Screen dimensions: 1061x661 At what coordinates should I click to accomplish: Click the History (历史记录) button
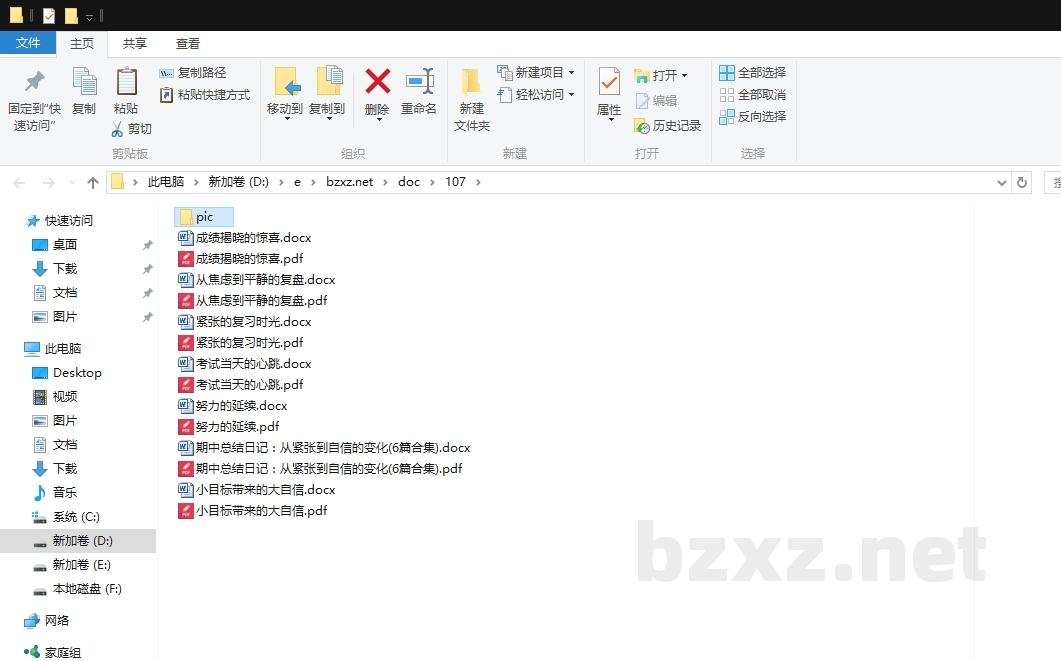click(x=668, y=126)
